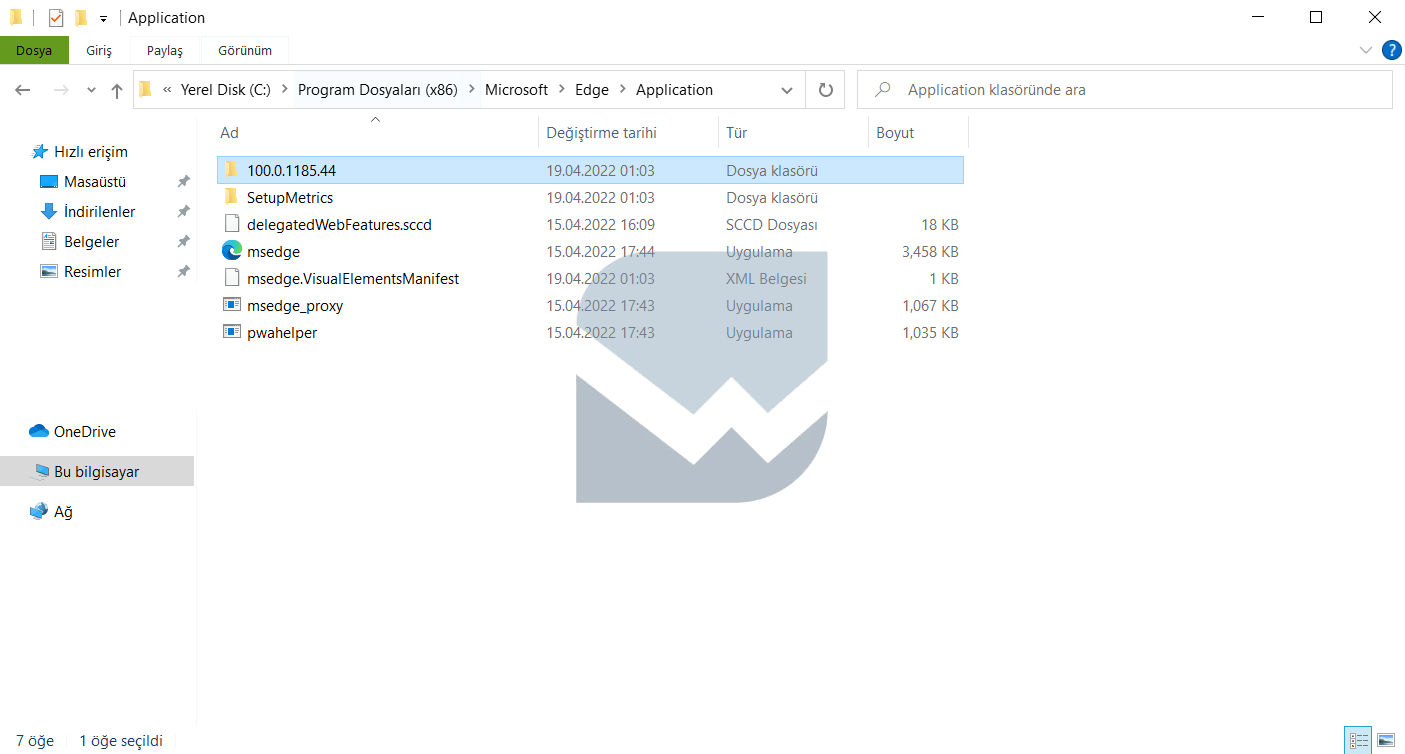Switch to Details view layout

tap(1359, 741)
